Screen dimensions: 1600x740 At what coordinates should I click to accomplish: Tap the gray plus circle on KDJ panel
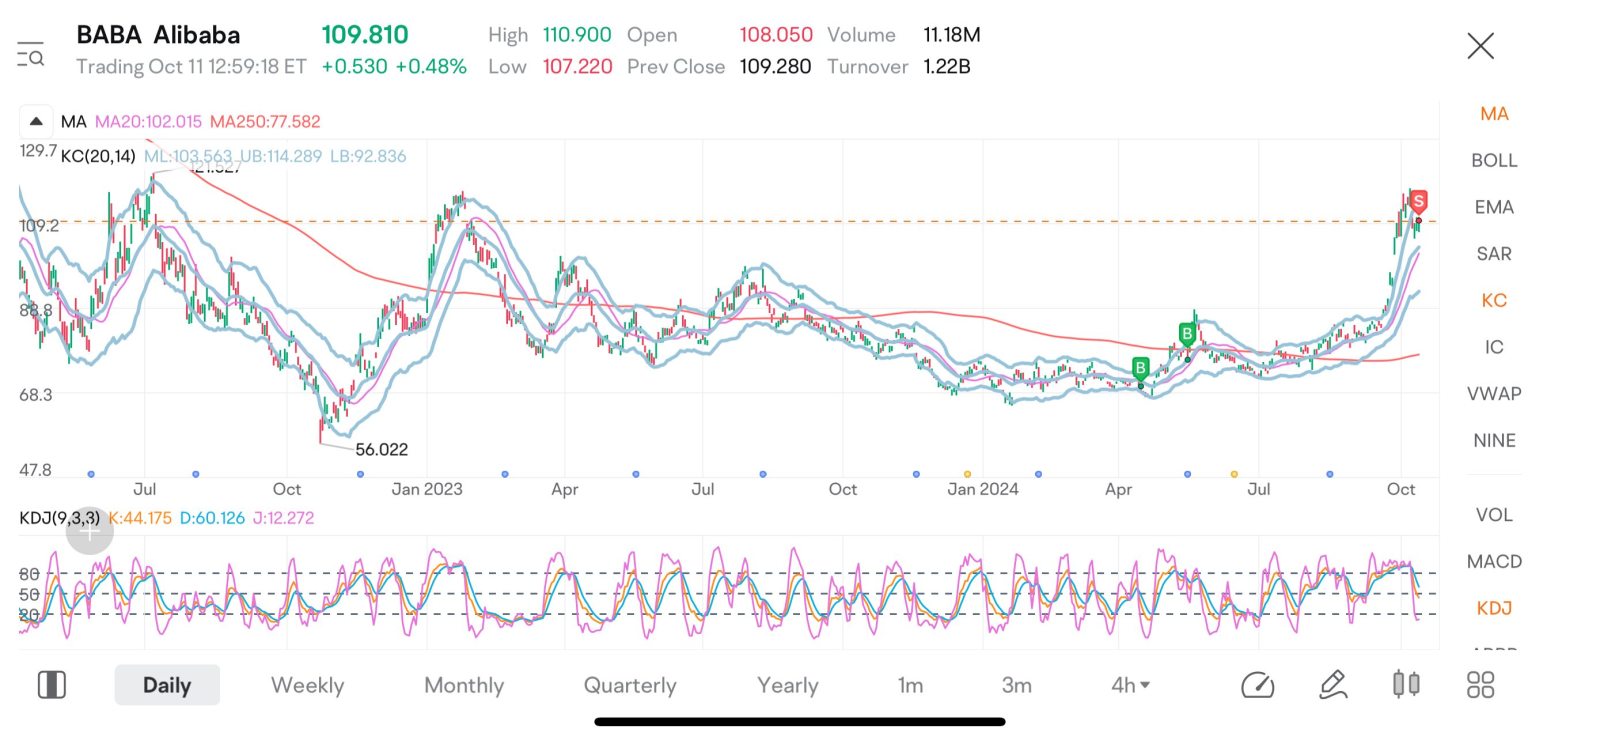click(89, 531)
